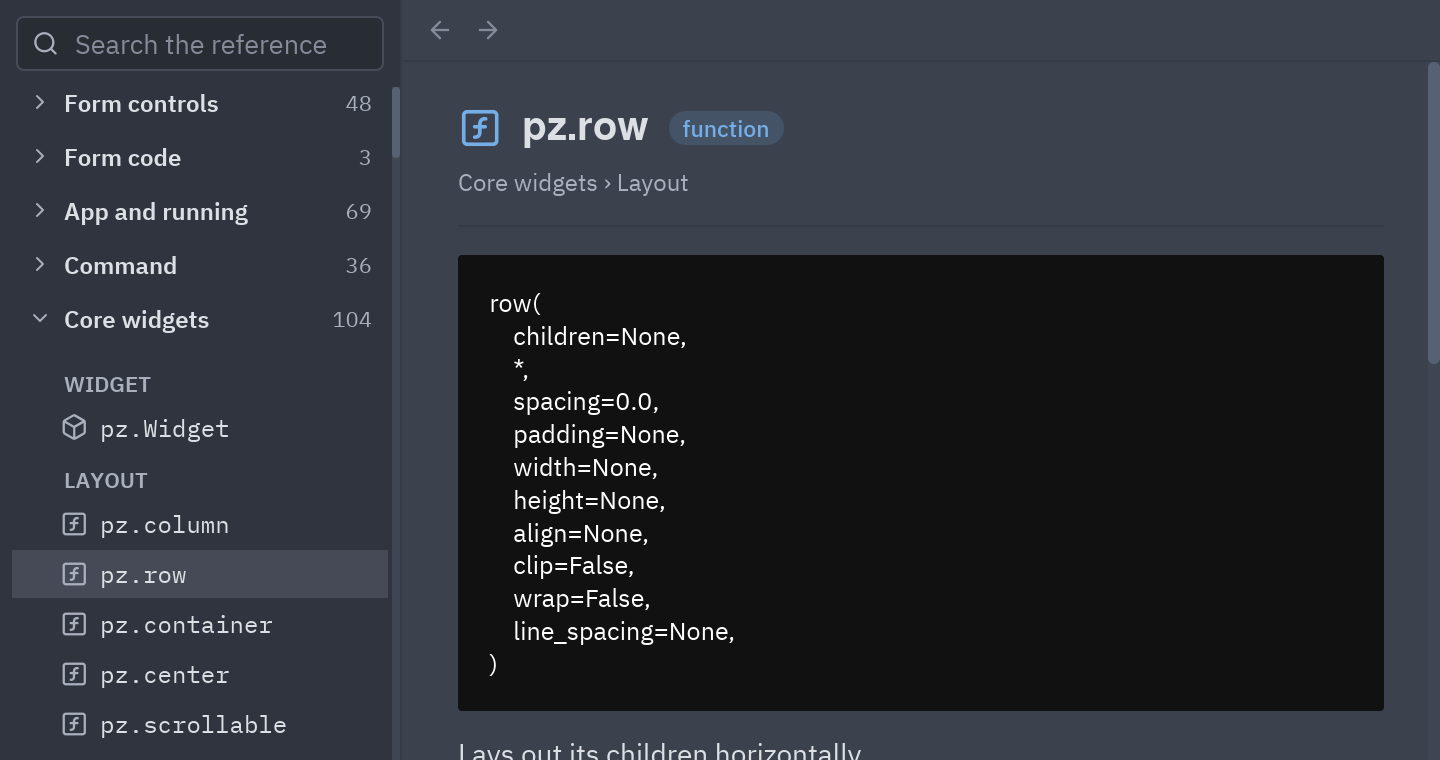Click the large function icon by the pz.row heading
The width and height of the screenshot is (1440, 760).
(480, 128)
